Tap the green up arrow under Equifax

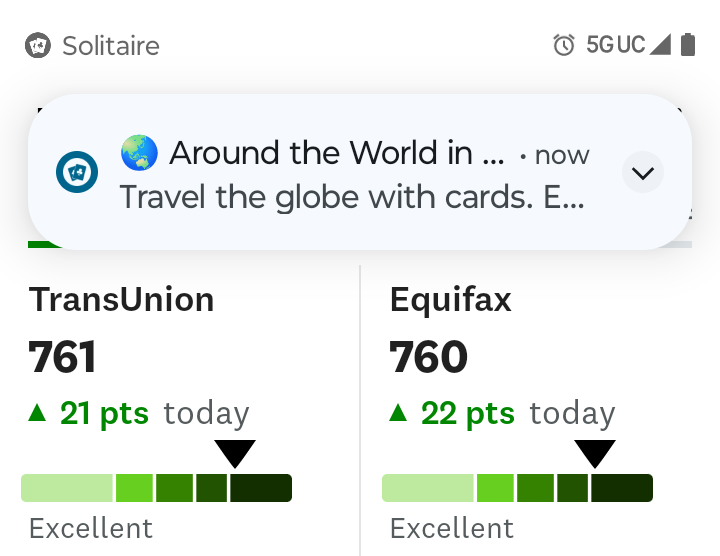[x=399, y=412]
